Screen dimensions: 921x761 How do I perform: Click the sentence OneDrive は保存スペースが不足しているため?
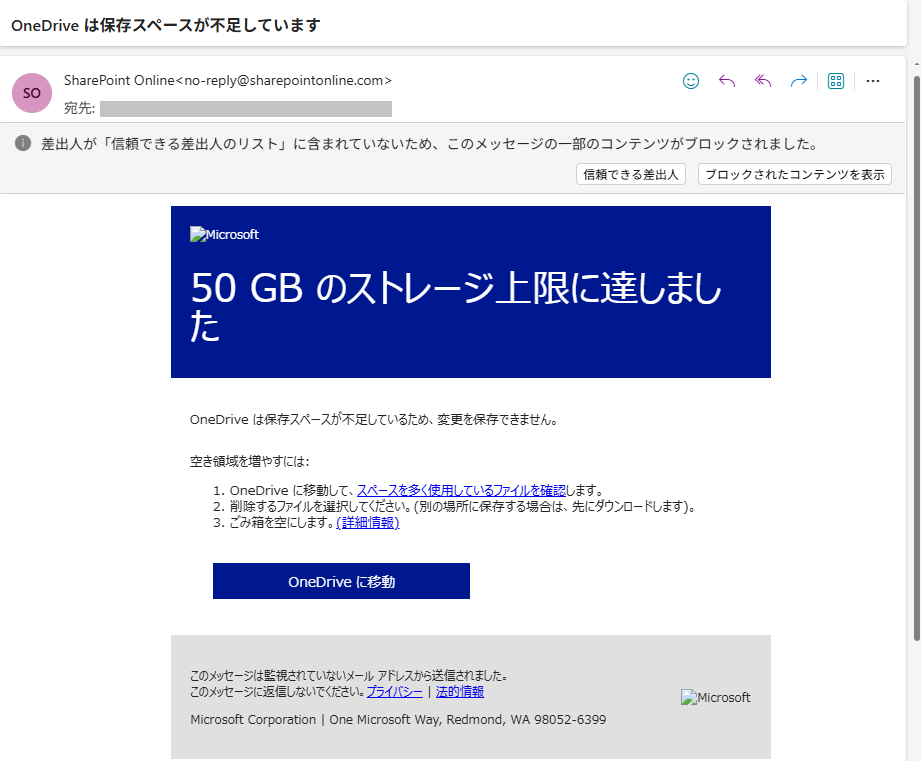(374, 420)
